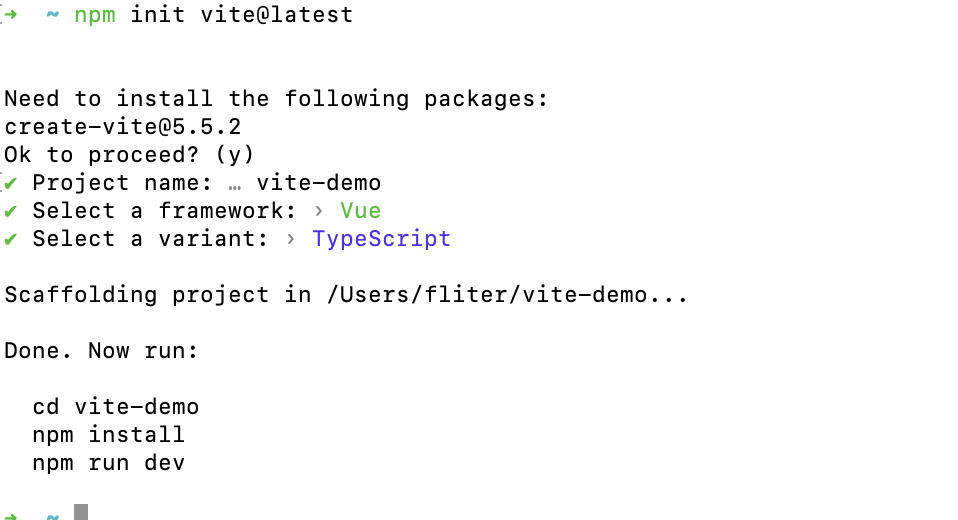Click the purple TypeScript variant text
The height and width of the screenshot is (520, 958).
[381, 239]
